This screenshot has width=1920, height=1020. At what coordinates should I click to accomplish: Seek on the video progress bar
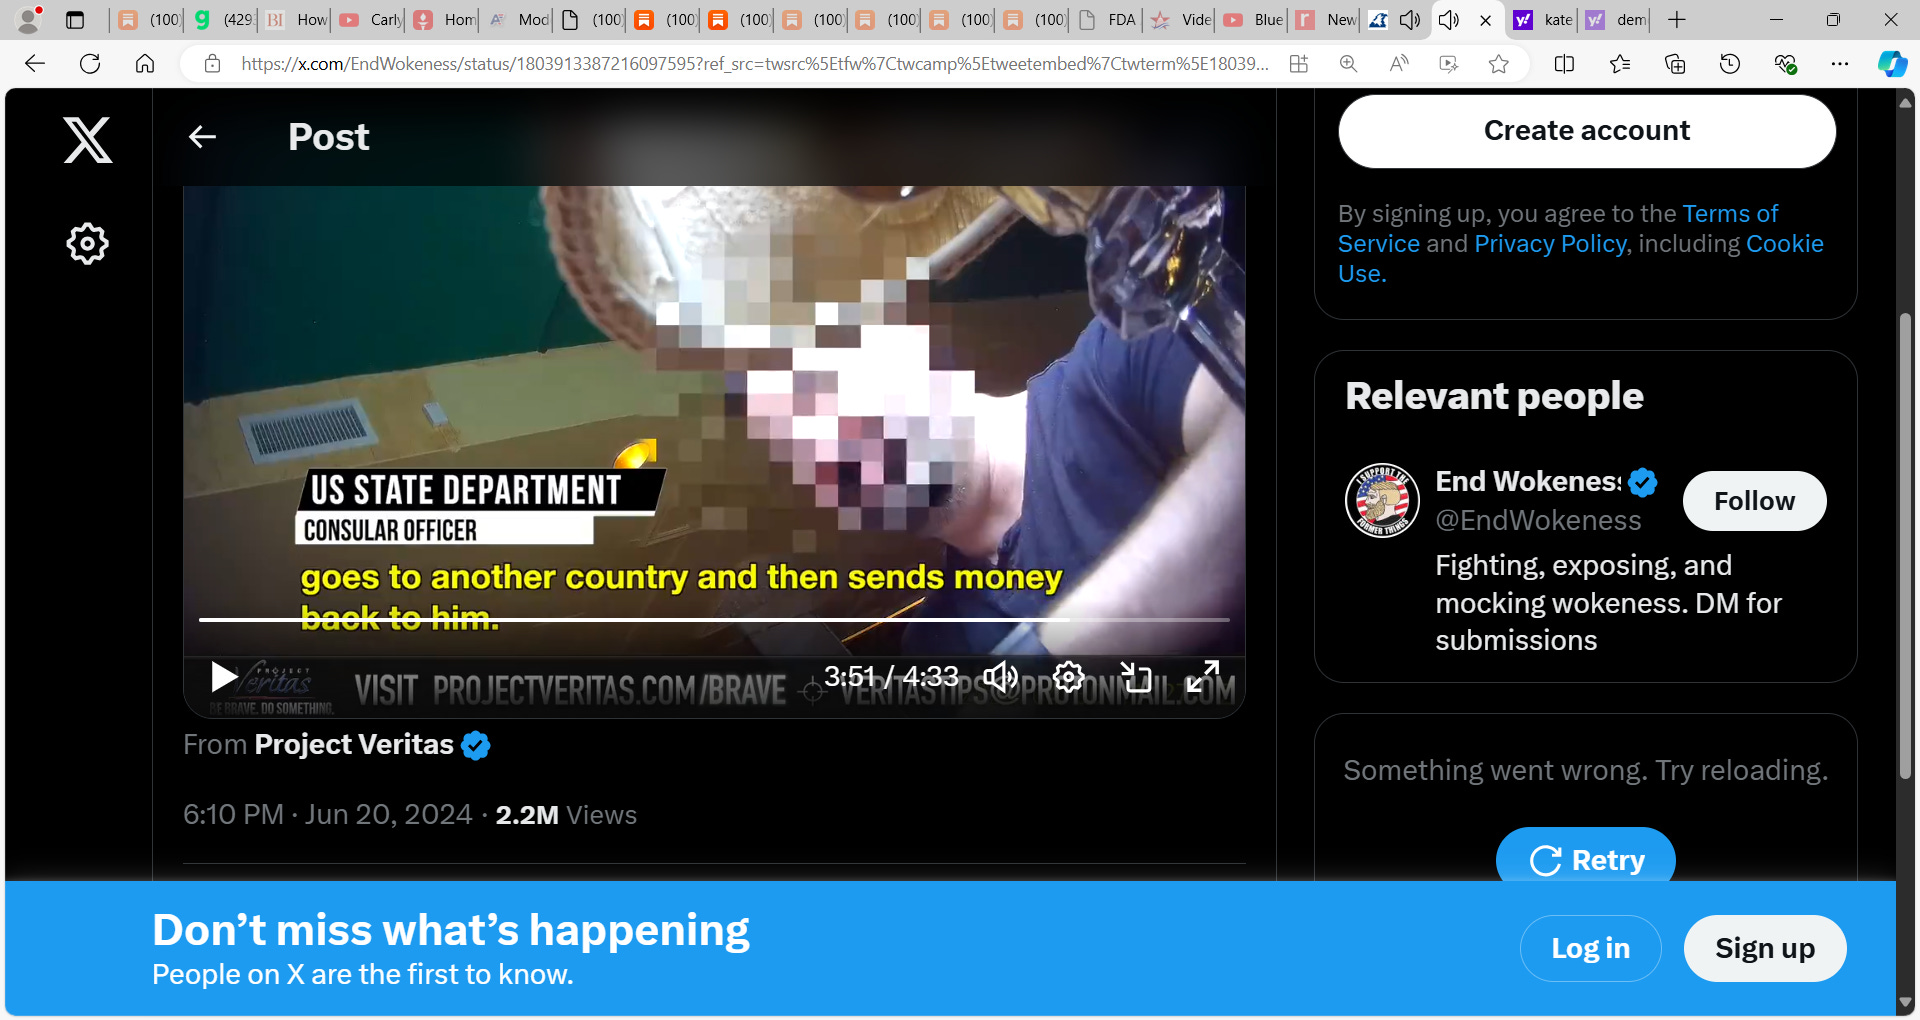click(x=714, y=620)
